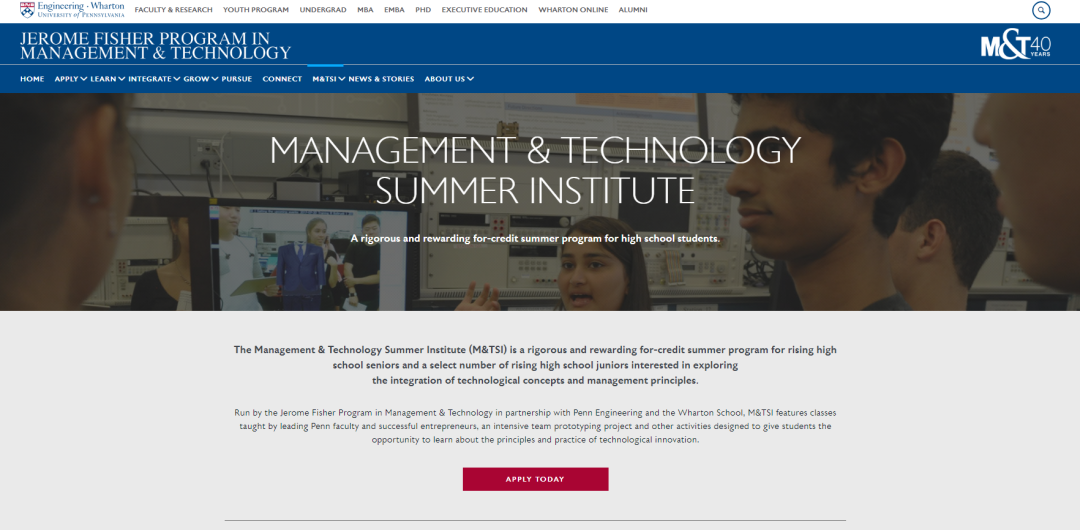Expand the Grow dropdown menu
Image resolution: width=1080 pixels, height=530 pixels.
coord(200,79)
